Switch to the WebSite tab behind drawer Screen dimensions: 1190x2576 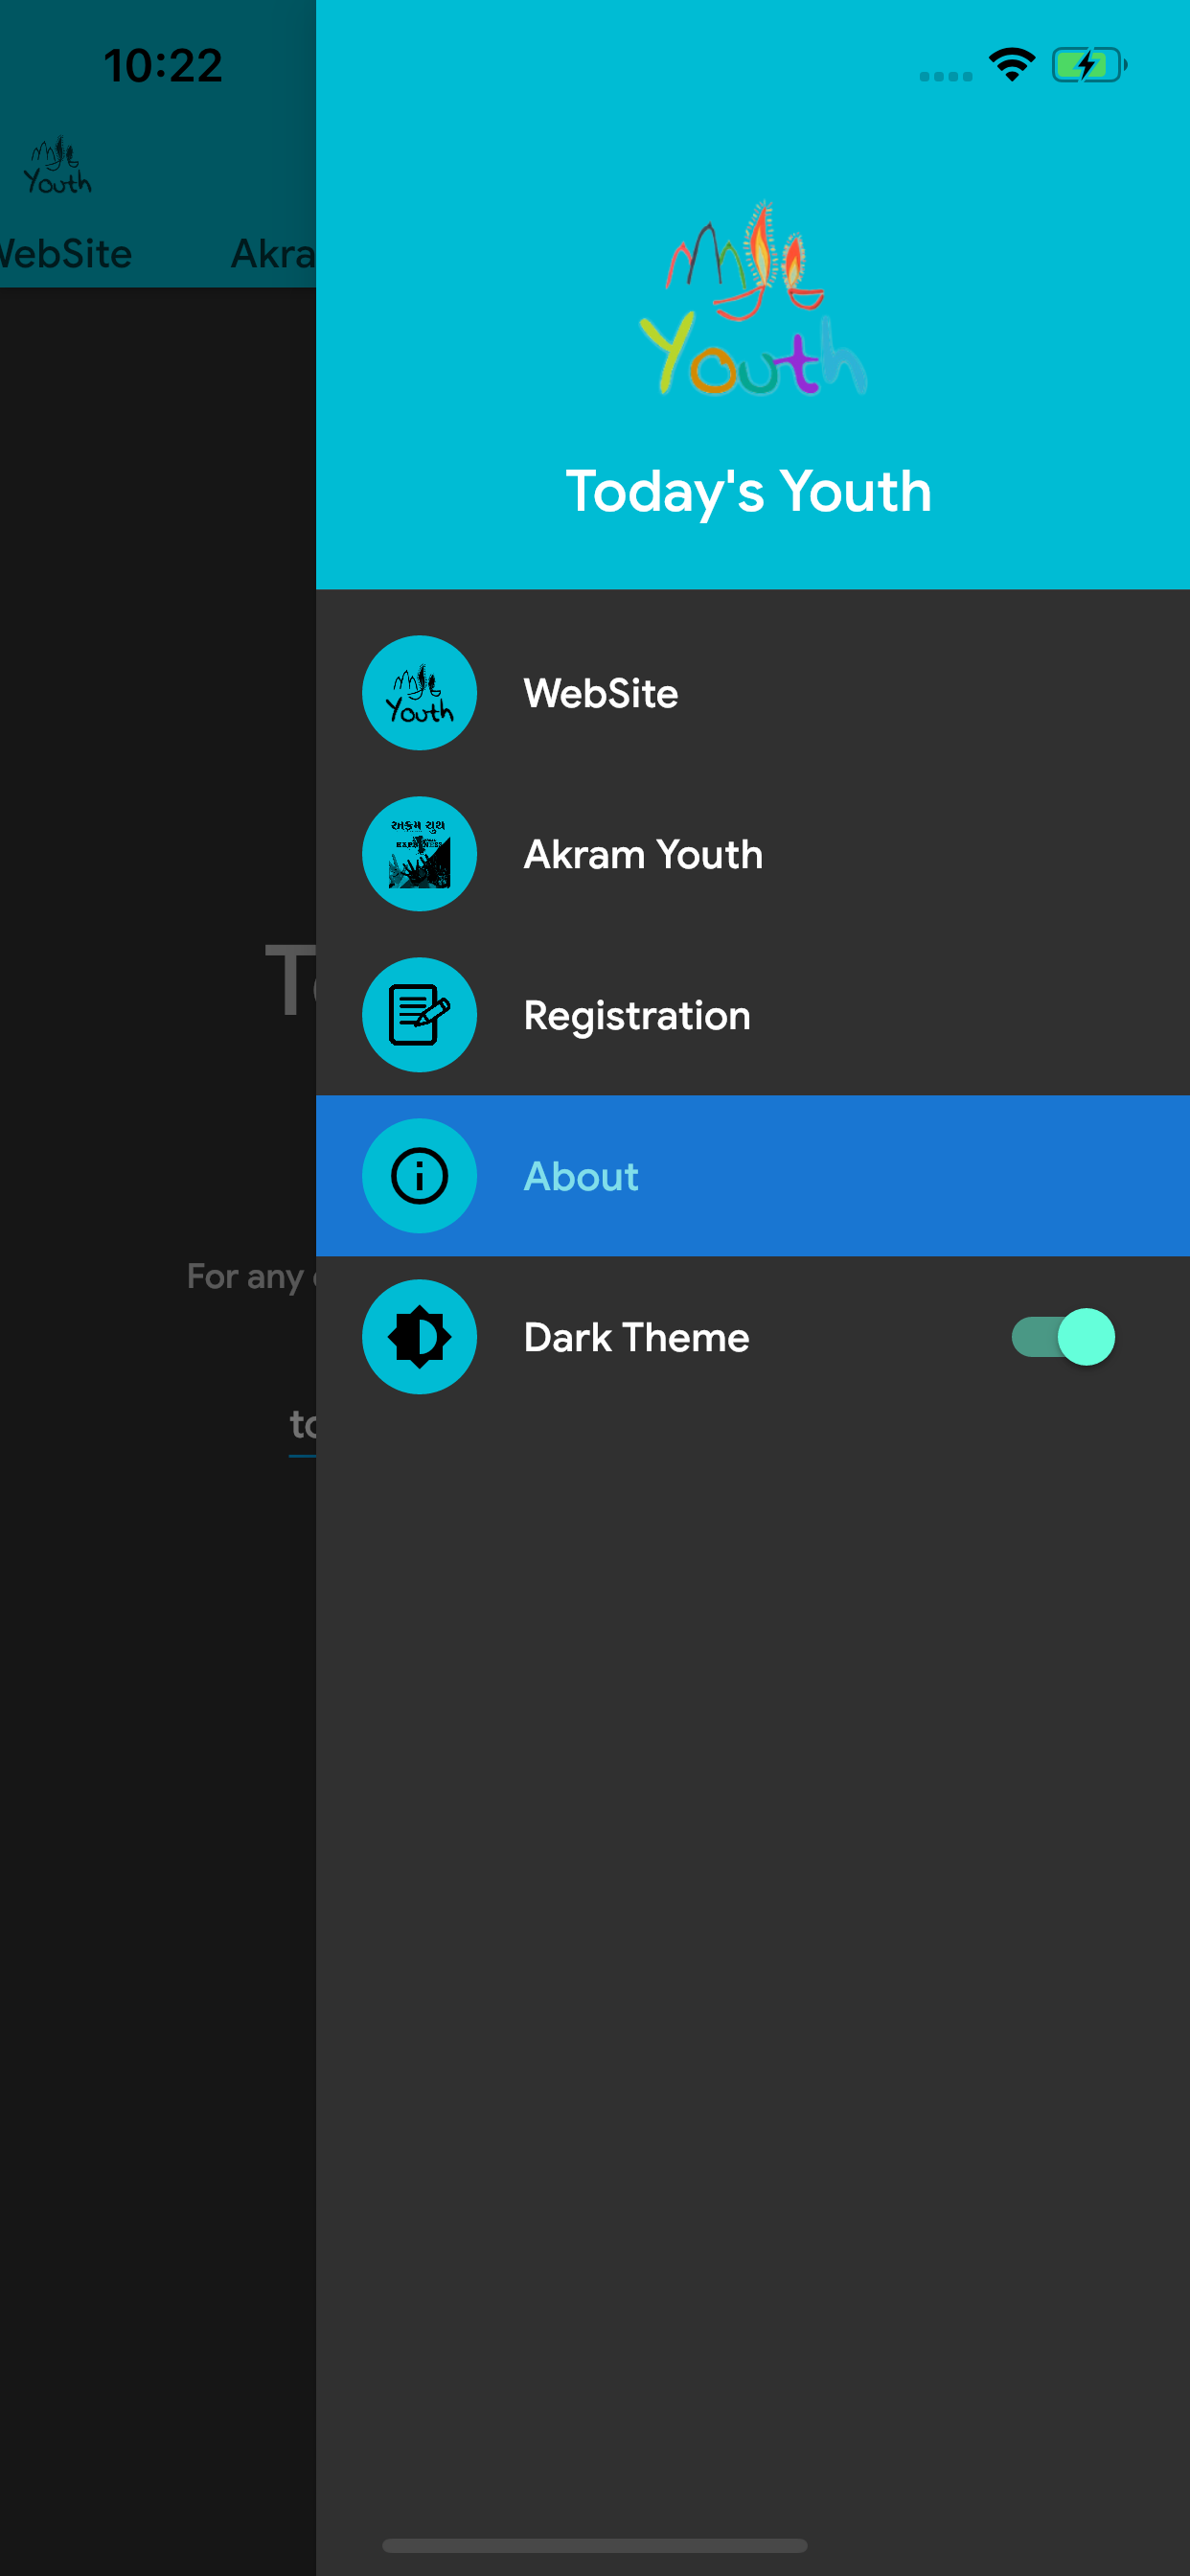(x=66, y=254)
